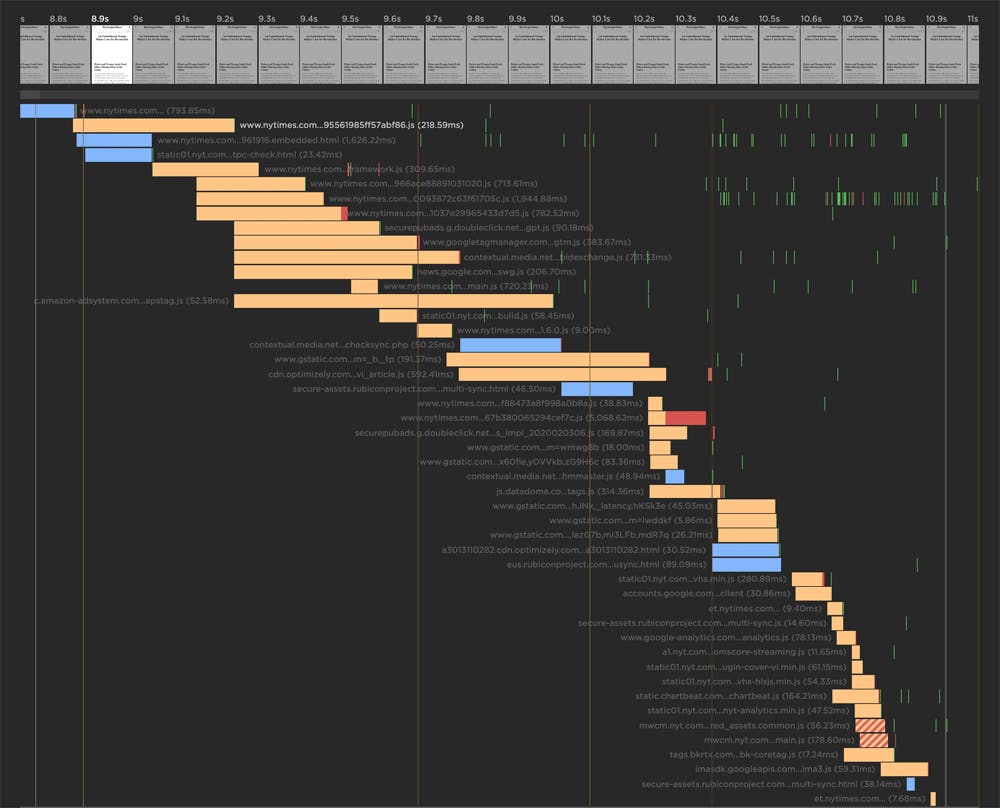
Task: Open the amazon-adsystem apstag.js request bar
Action: pos(393,301)
